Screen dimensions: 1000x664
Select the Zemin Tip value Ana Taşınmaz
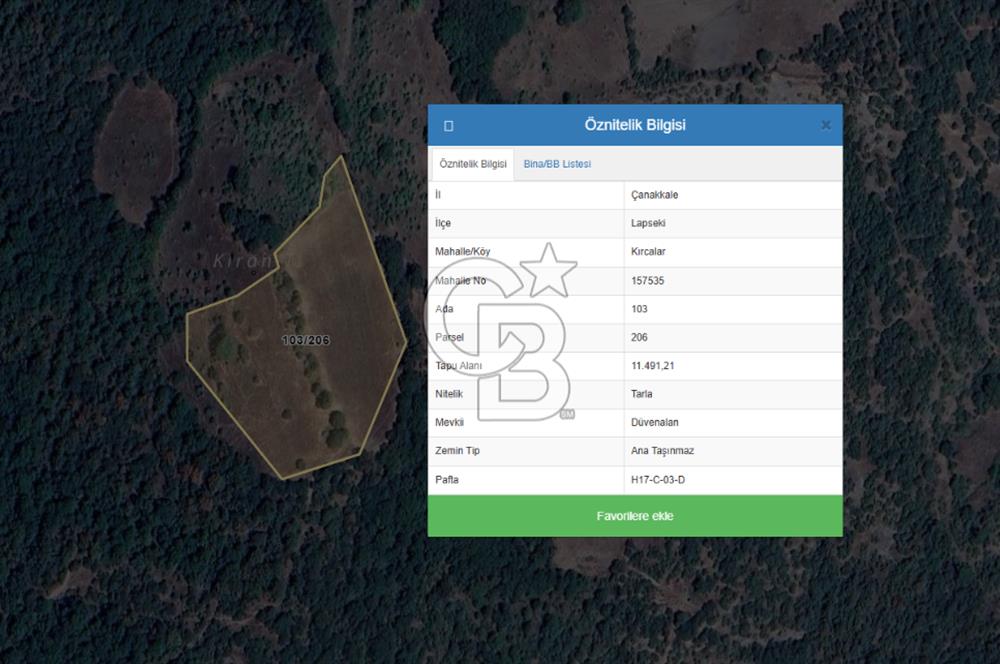point(662,450)
